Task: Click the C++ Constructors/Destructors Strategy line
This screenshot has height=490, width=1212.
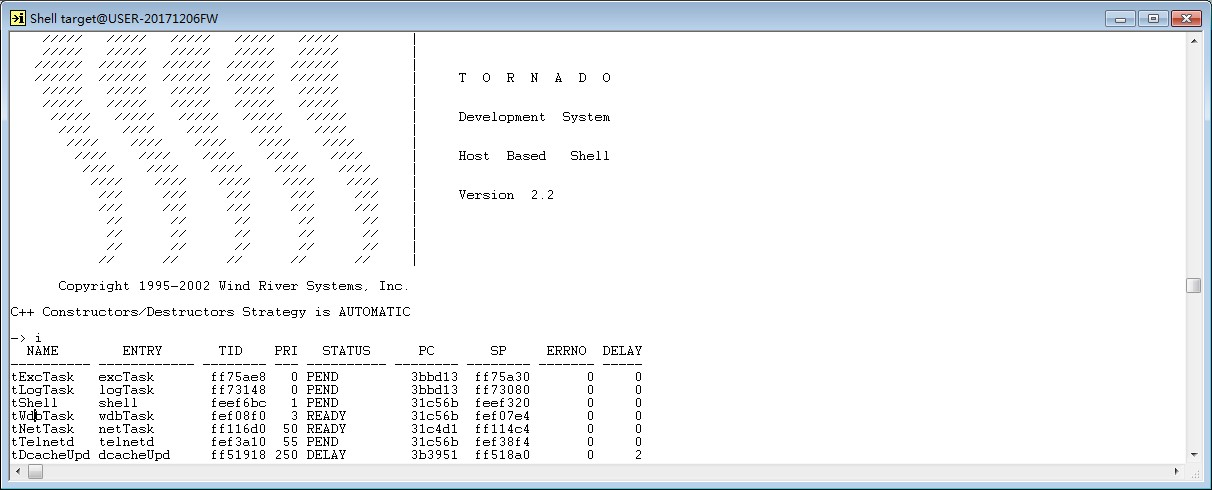Action: pos(210,312)
